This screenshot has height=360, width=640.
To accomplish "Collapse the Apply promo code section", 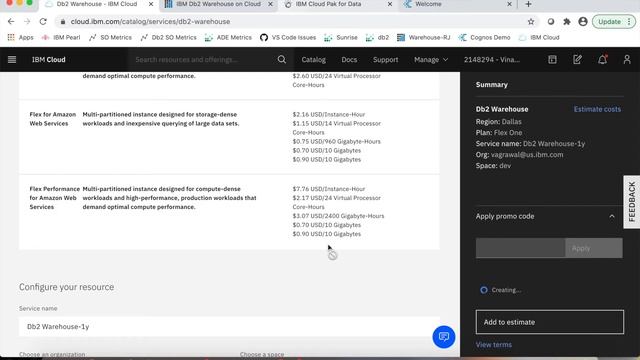I will coord(611,216).
